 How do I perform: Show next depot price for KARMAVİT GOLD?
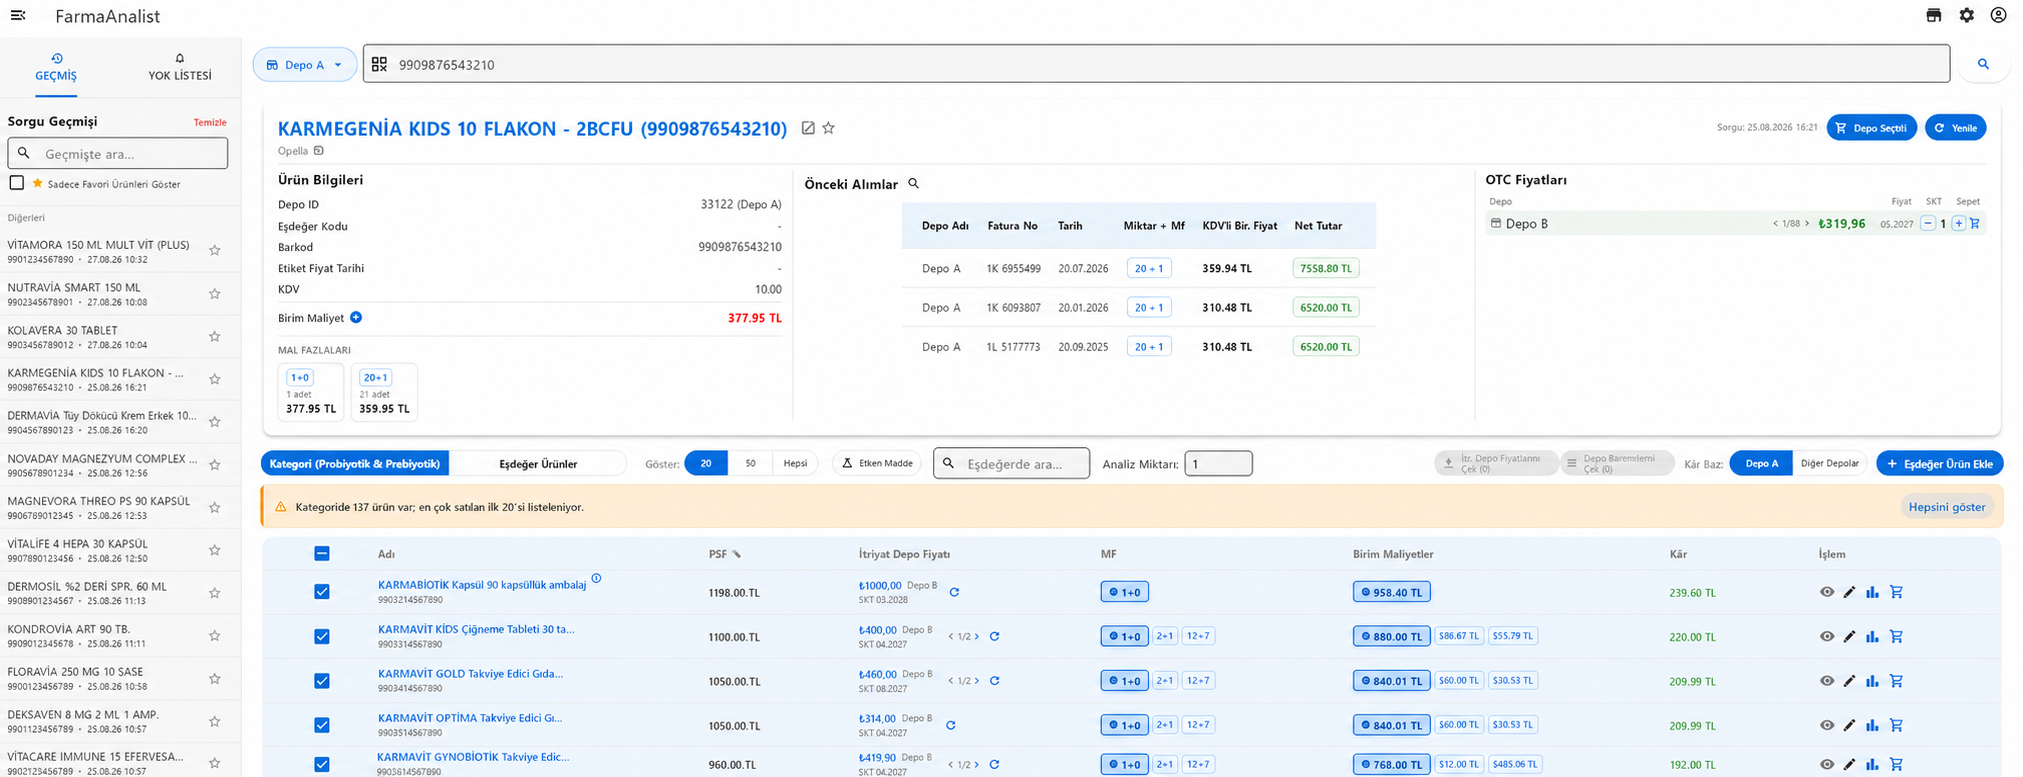[x=977, y=681]
